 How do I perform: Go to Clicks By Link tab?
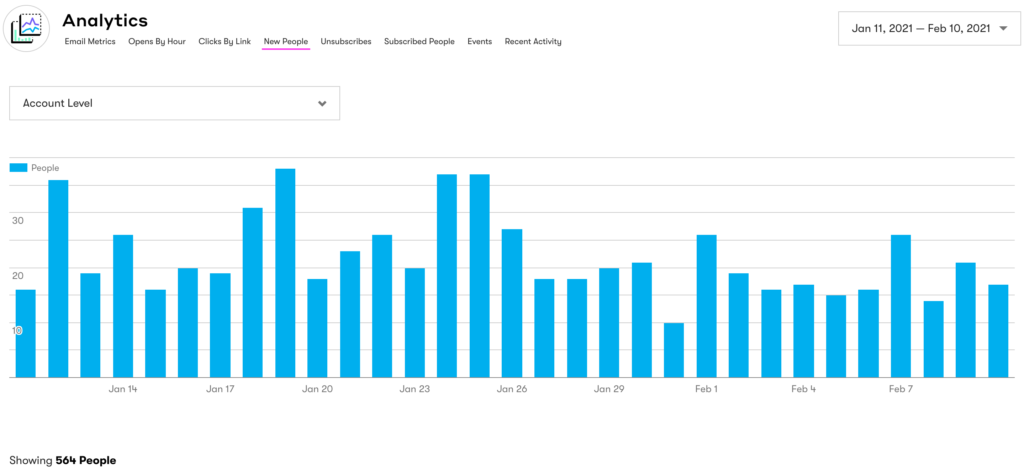[225, 42]
